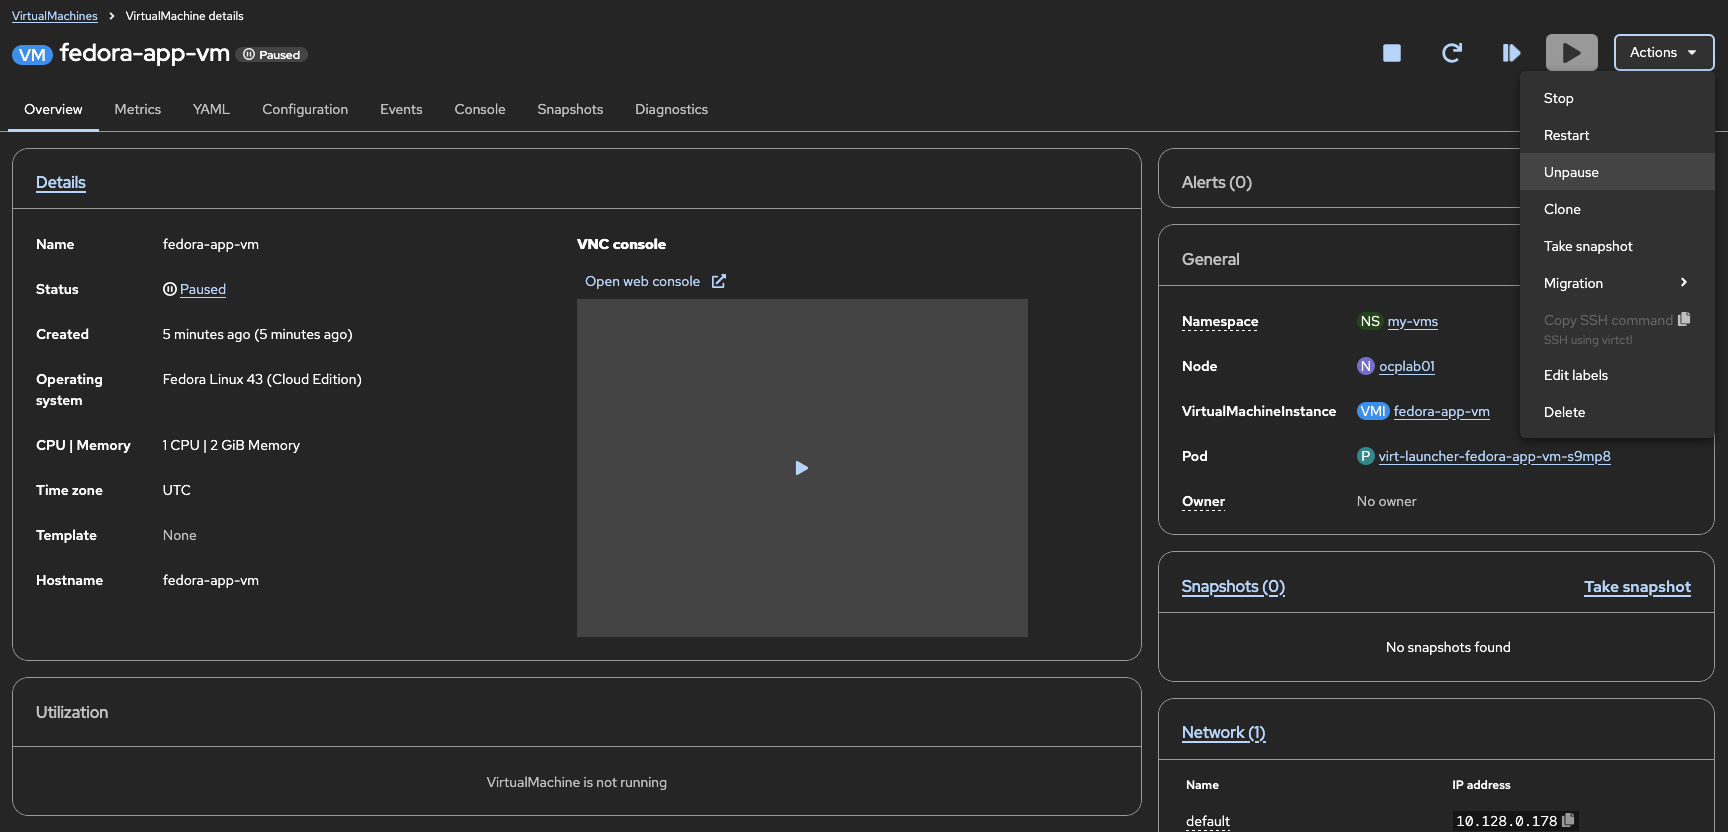Open the Actions dropdown
The height and width of the screenshot is (832, 1728).
[x=1664, y=53]
